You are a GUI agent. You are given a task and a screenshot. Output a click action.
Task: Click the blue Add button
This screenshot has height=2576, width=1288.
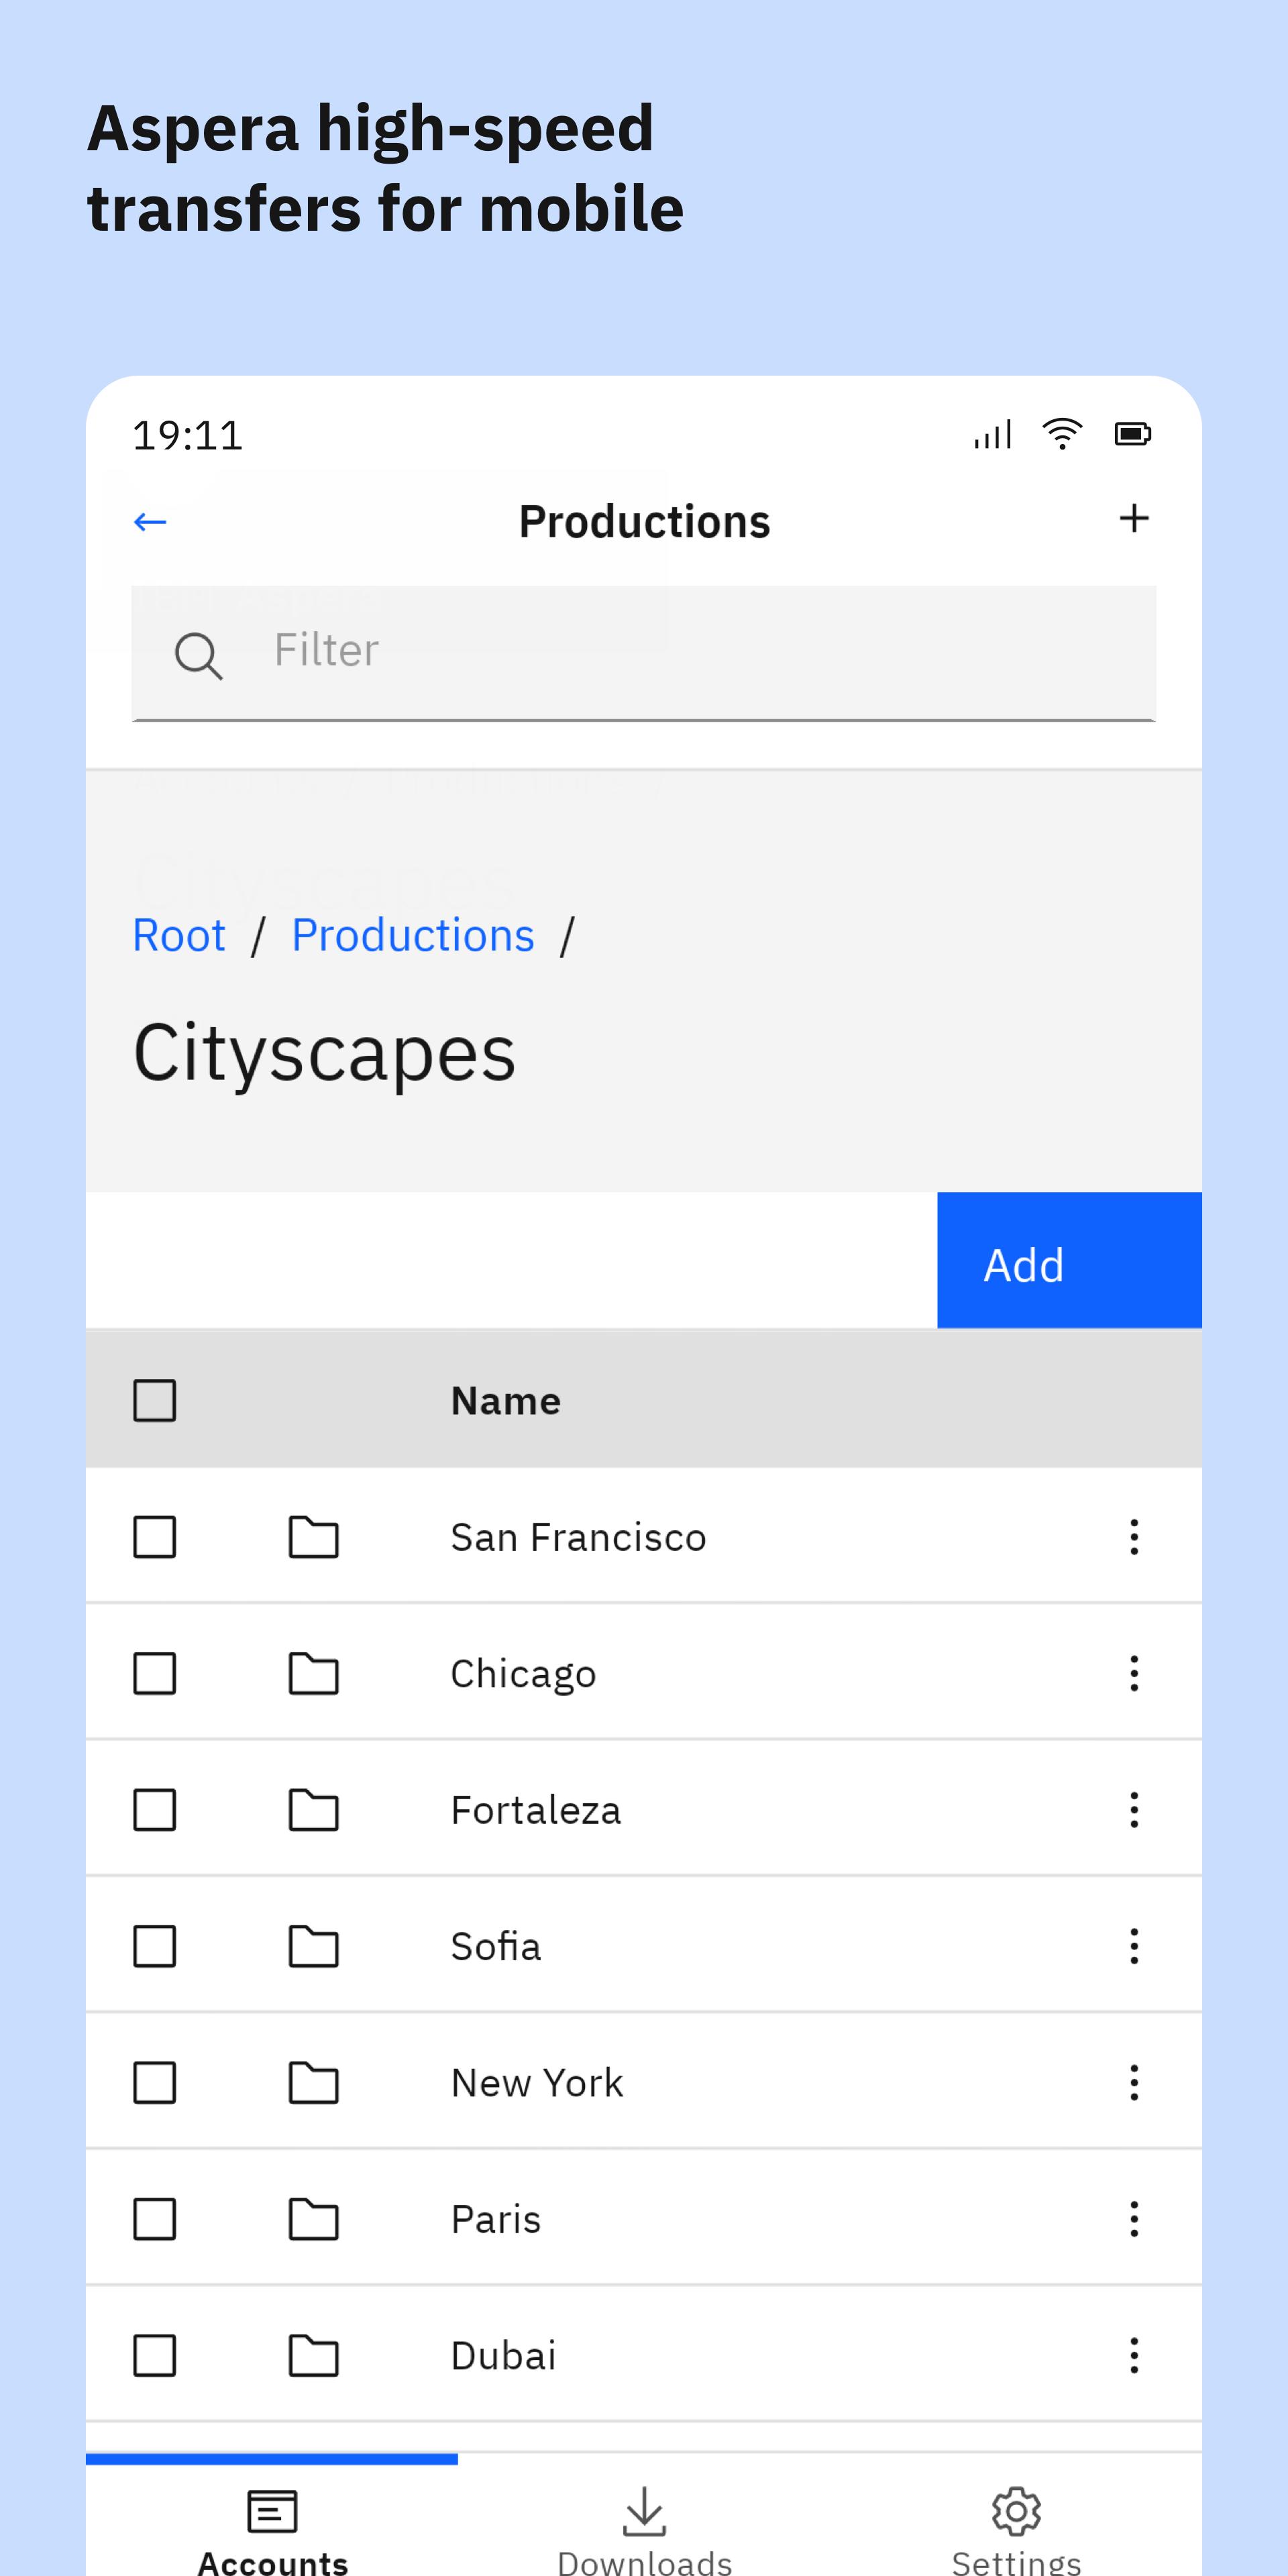pyautogui.click(x=1069, y=1260)
